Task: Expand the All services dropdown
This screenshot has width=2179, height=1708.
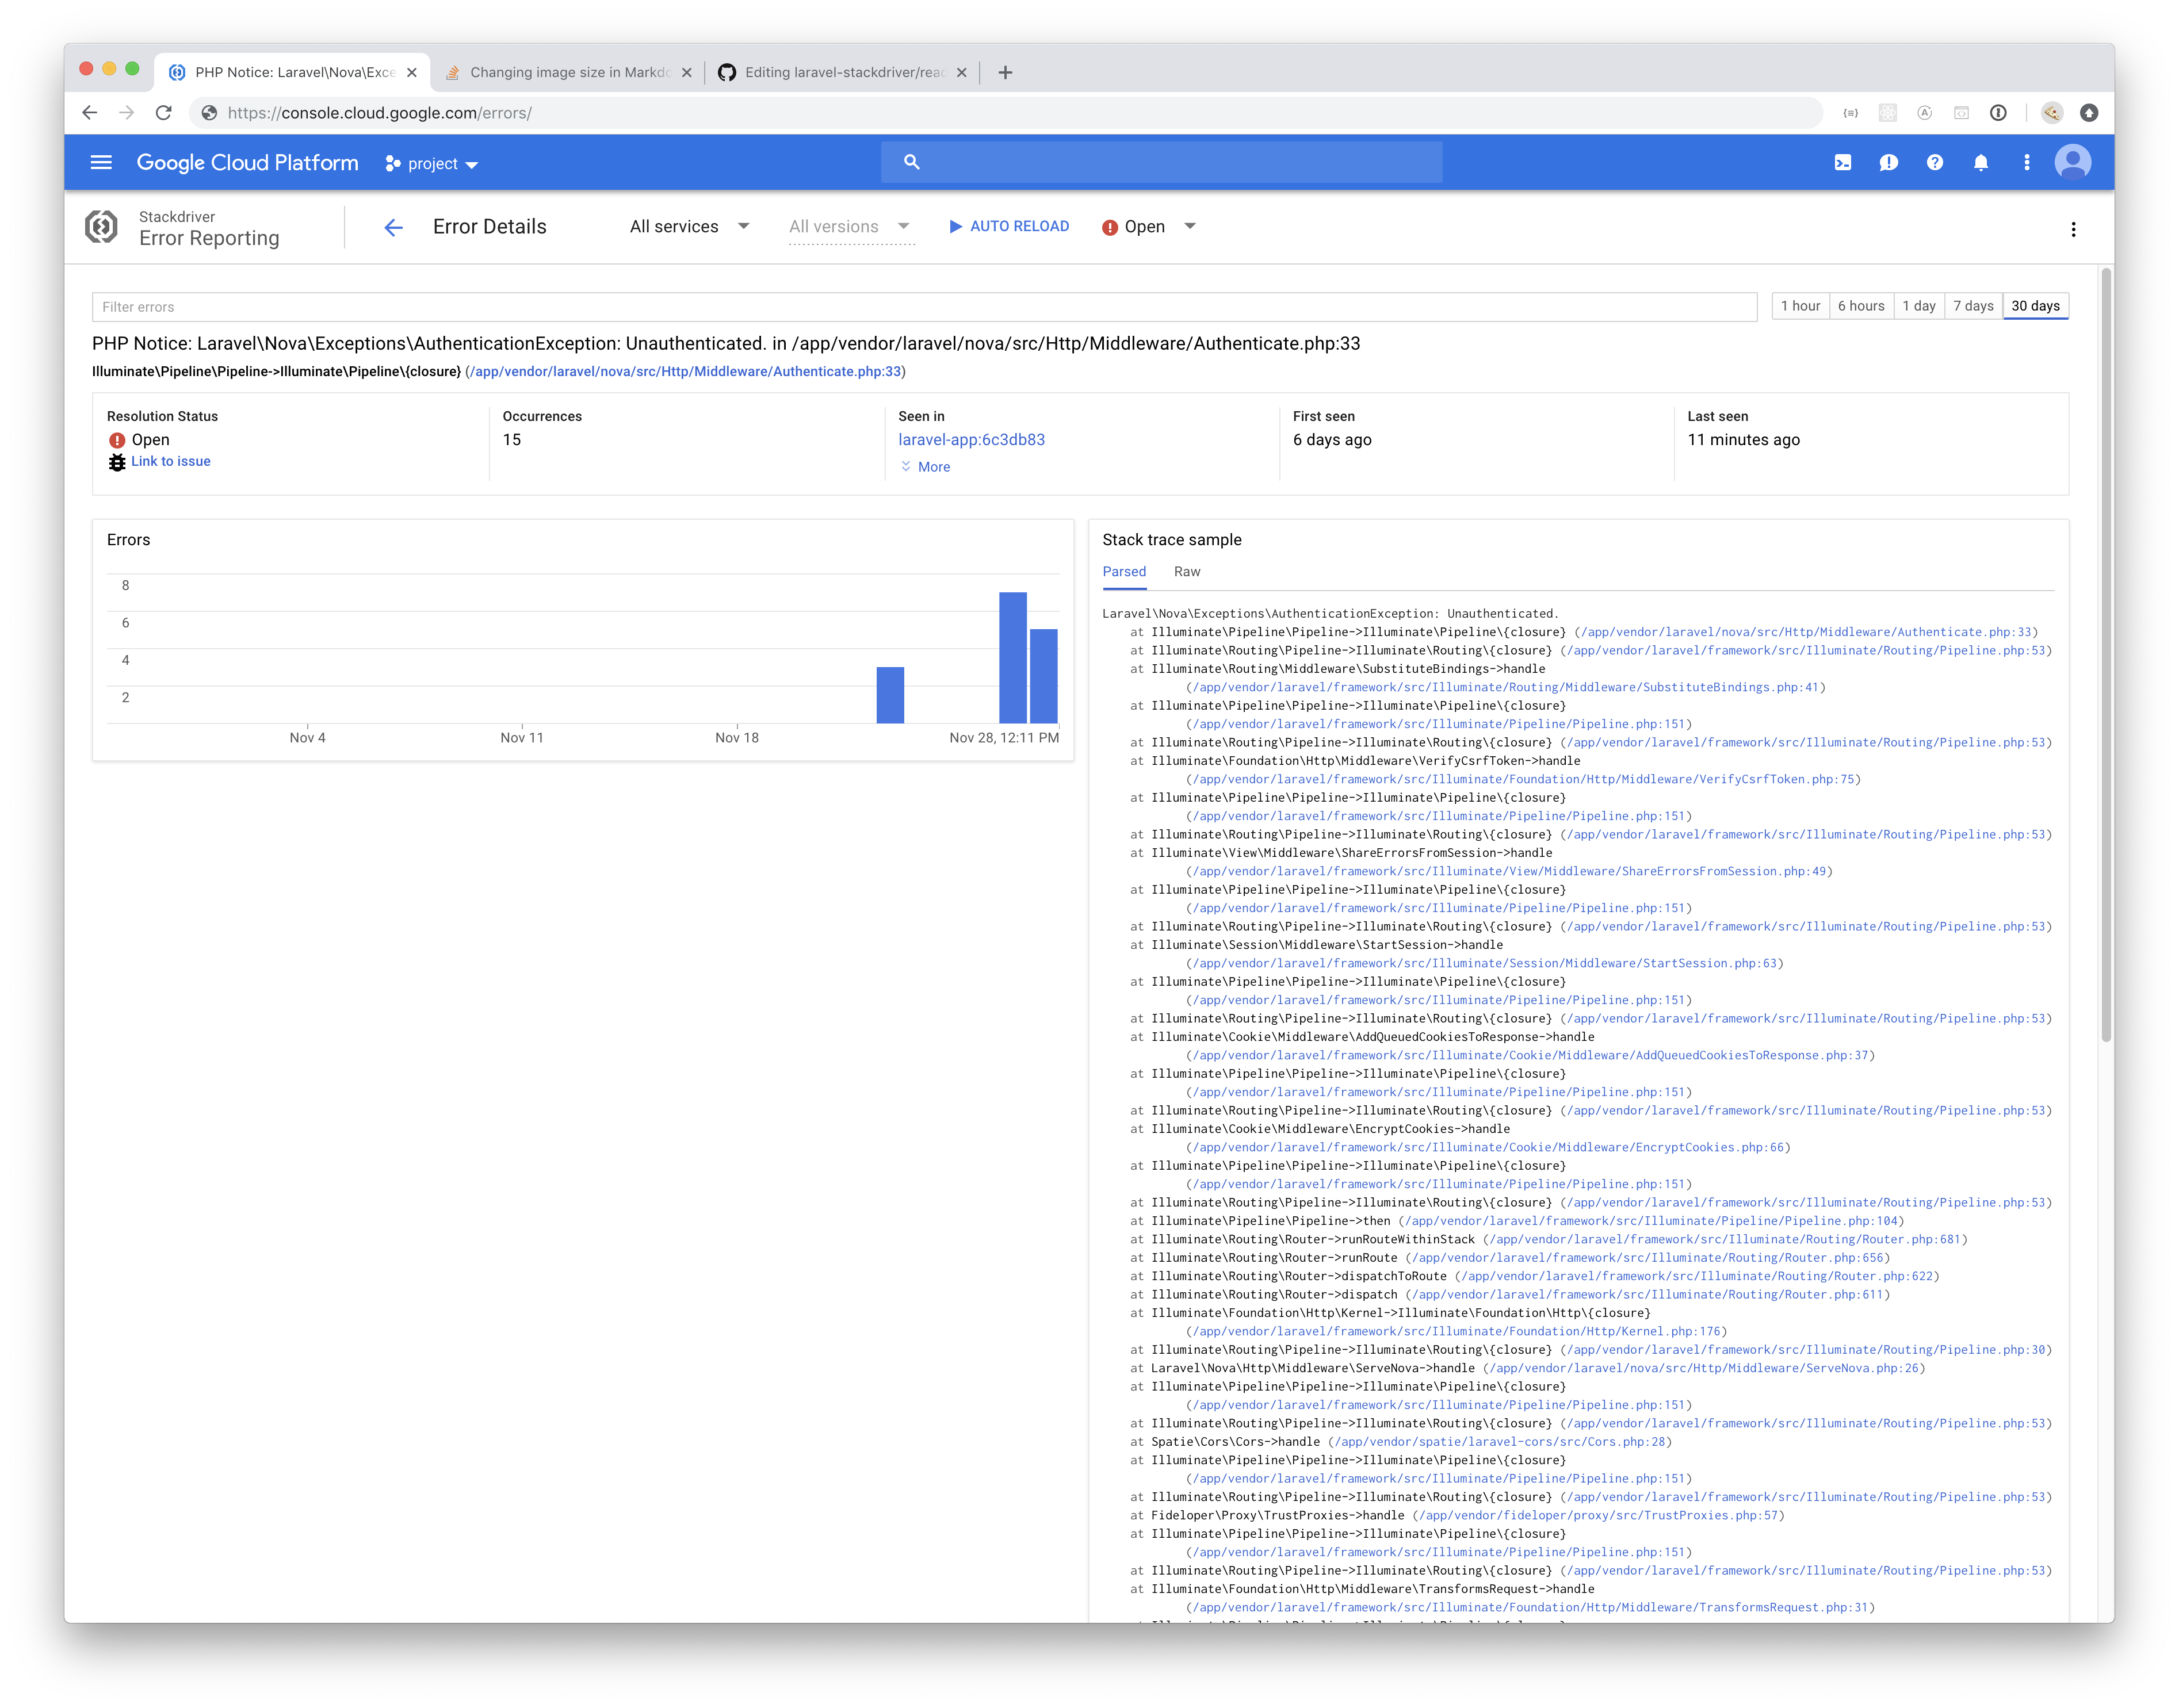Action: [689, 227]
